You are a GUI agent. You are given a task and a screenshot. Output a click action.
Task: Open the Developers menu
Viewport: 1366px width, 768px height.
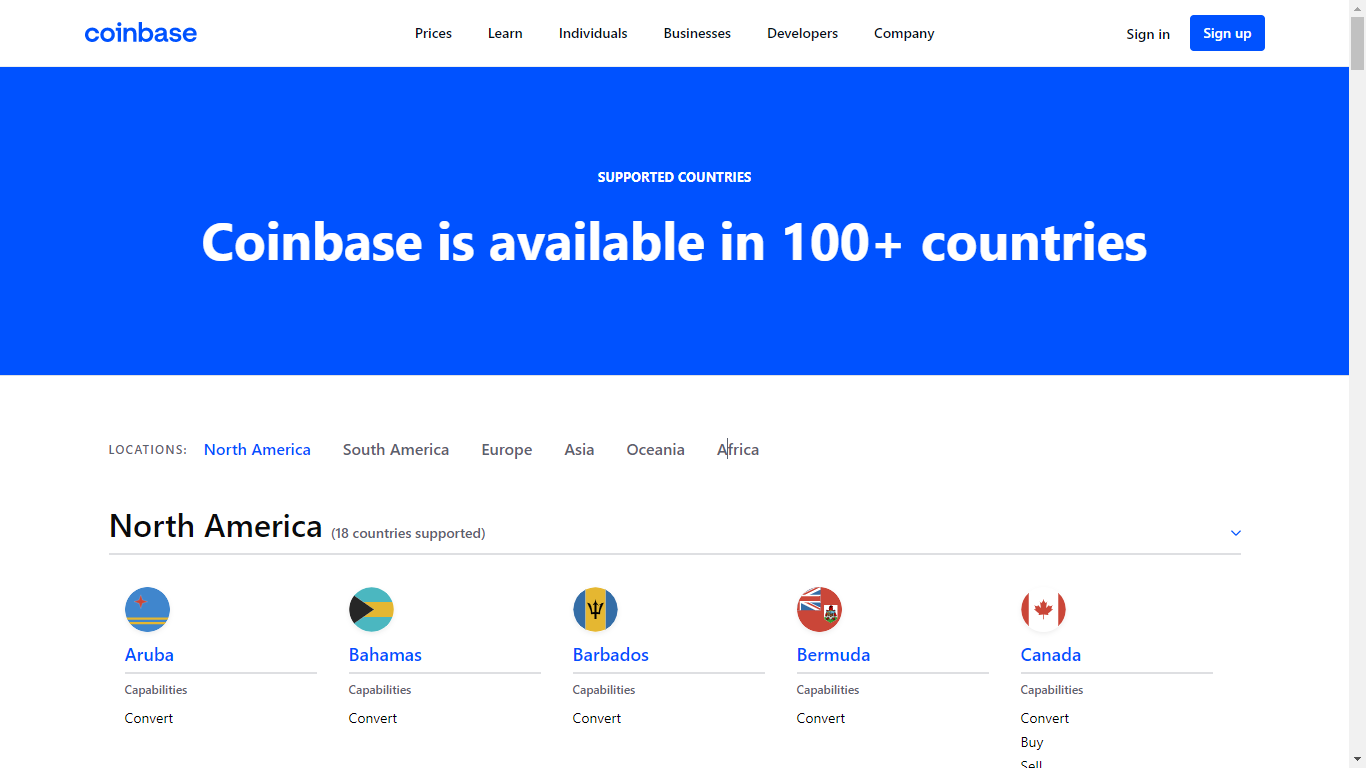[x=803, y=33]
